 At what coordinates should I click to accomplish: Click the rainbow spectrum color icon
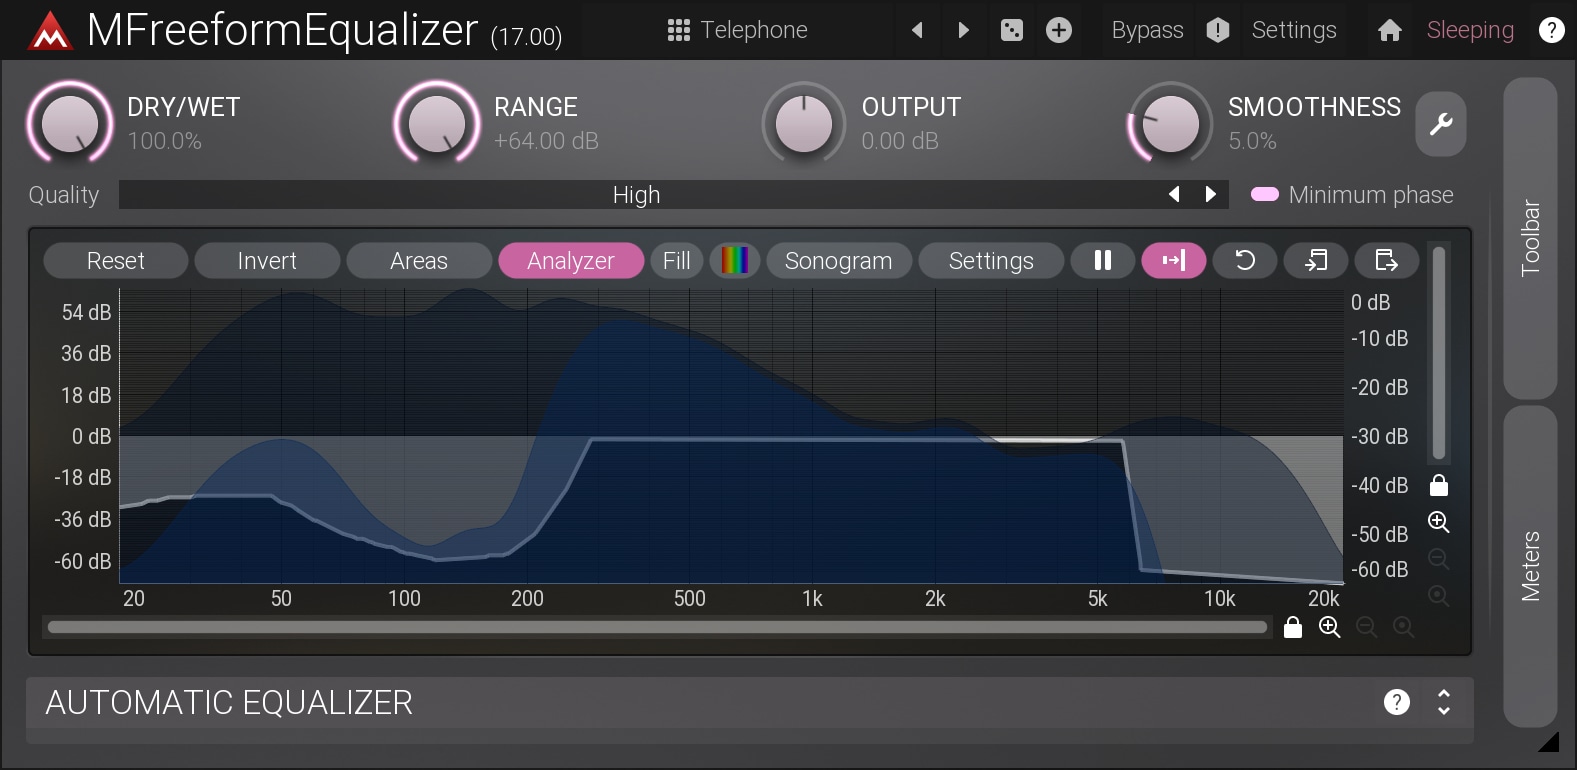[x=735, y=261]
